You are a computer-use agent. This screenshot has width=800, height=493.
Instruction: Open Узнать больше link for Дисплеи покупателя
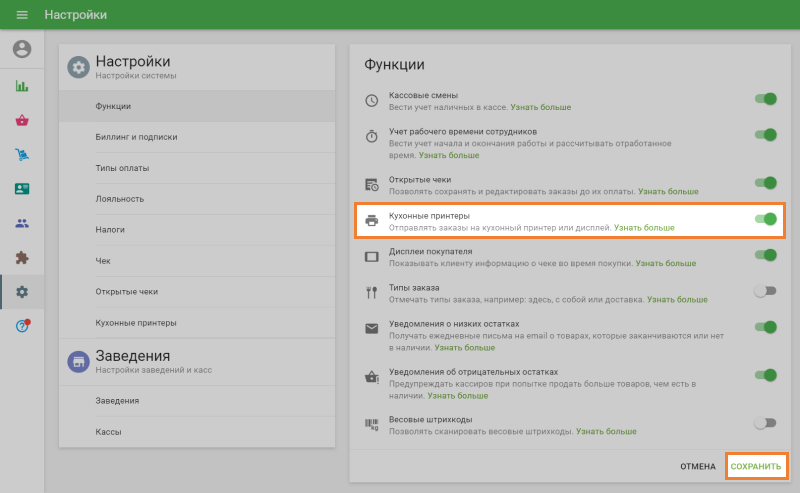666,263
